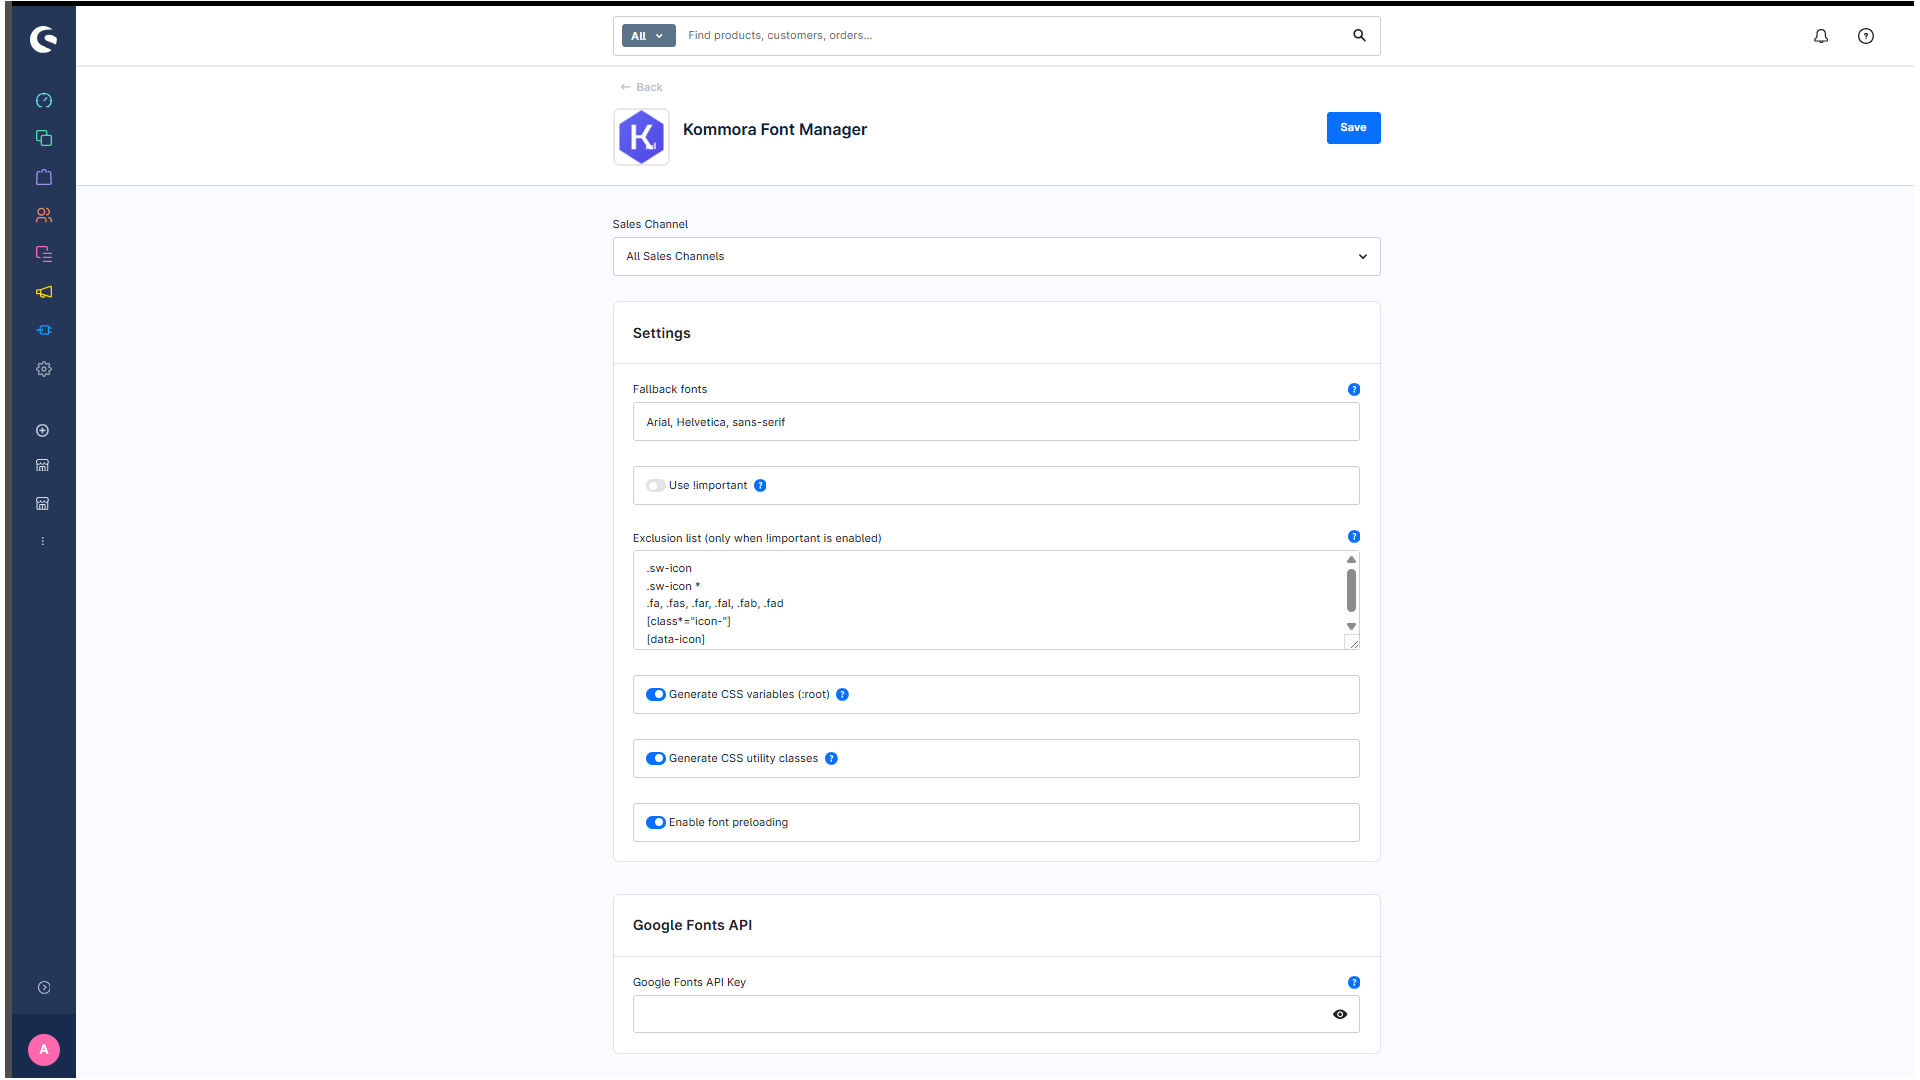Toggle Generate CSS variables (:root) off
This screenshot has width=1920, height=1080.
656,695
